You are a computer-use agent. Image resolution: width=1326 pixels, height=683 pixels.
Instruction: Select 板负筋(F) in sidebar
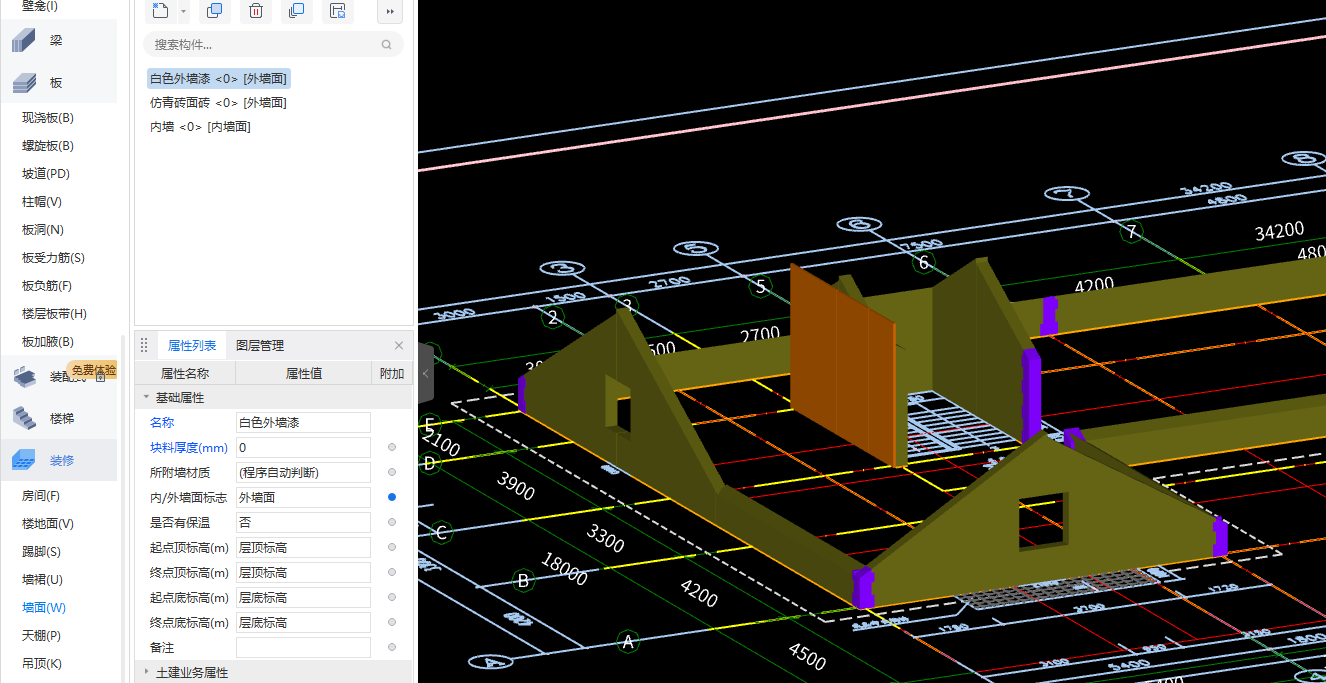tap(47, 285)
